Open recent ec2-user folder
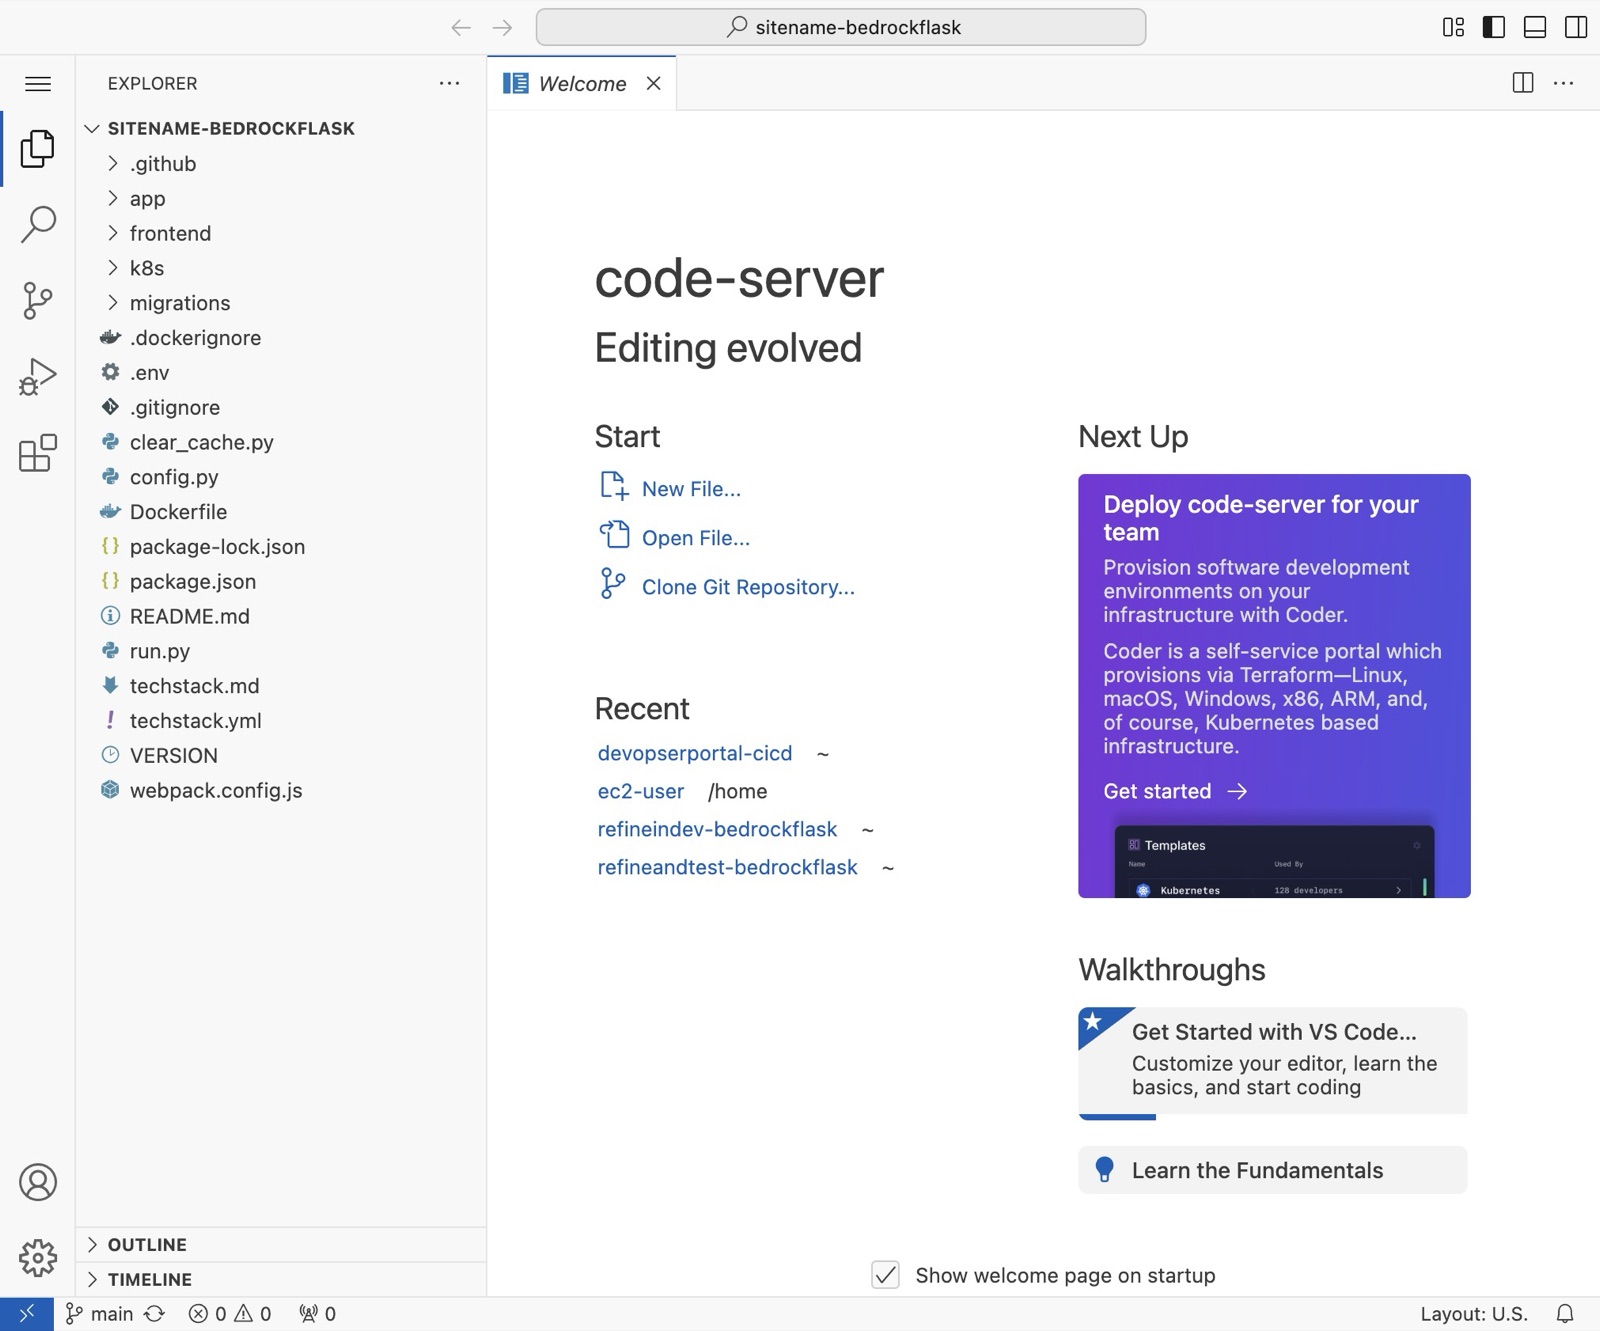The image size is (1600, 1331). (x=640, y=791)
